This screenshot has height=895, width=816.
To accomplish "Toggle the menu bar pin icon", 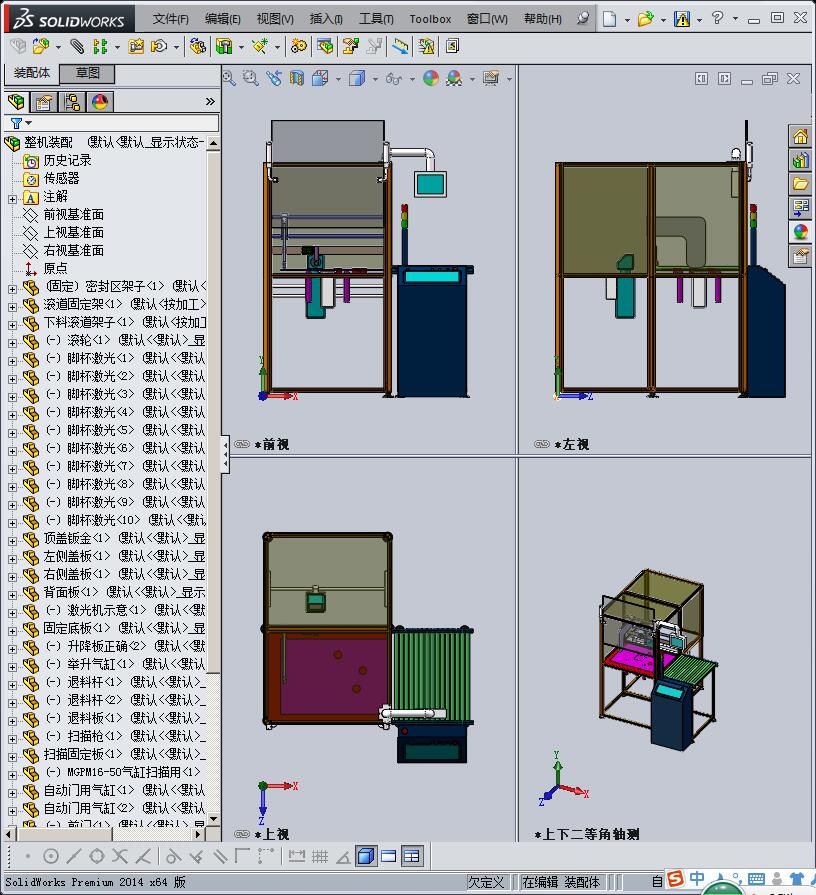I will (582, 19).
